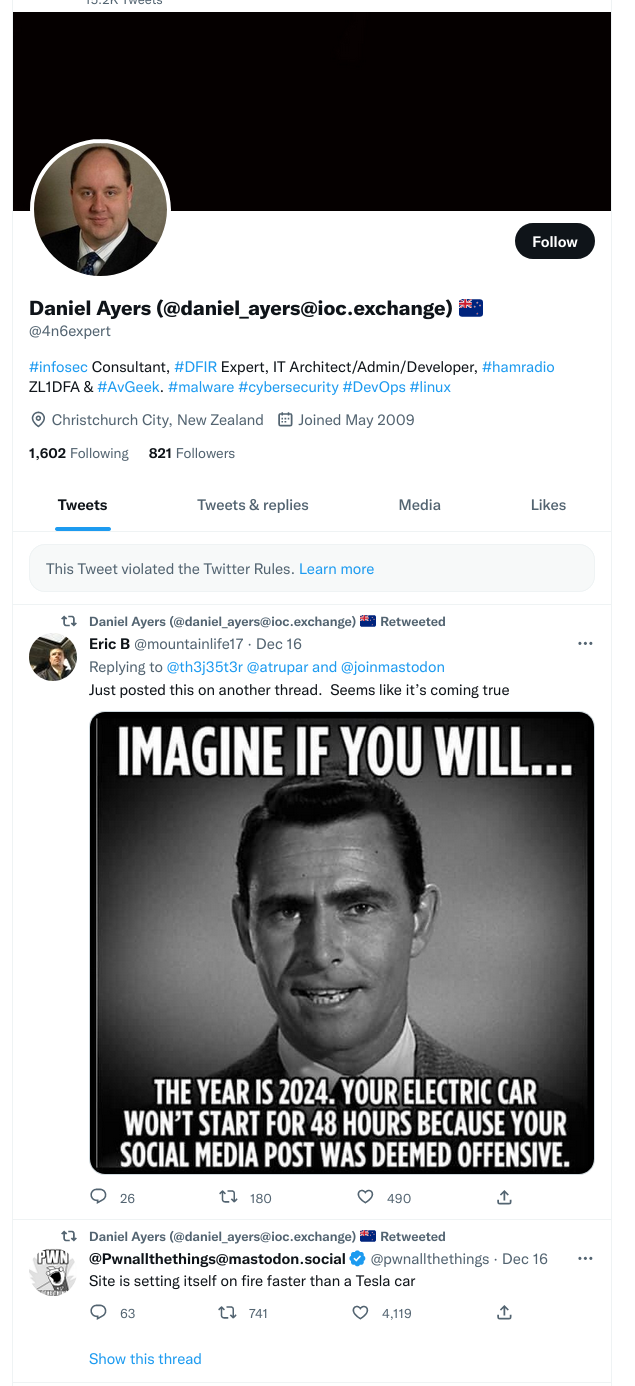This screenshot has height=1386, width=635.
Task: Share Eric B's tweet
Action: pos(505,1197)
